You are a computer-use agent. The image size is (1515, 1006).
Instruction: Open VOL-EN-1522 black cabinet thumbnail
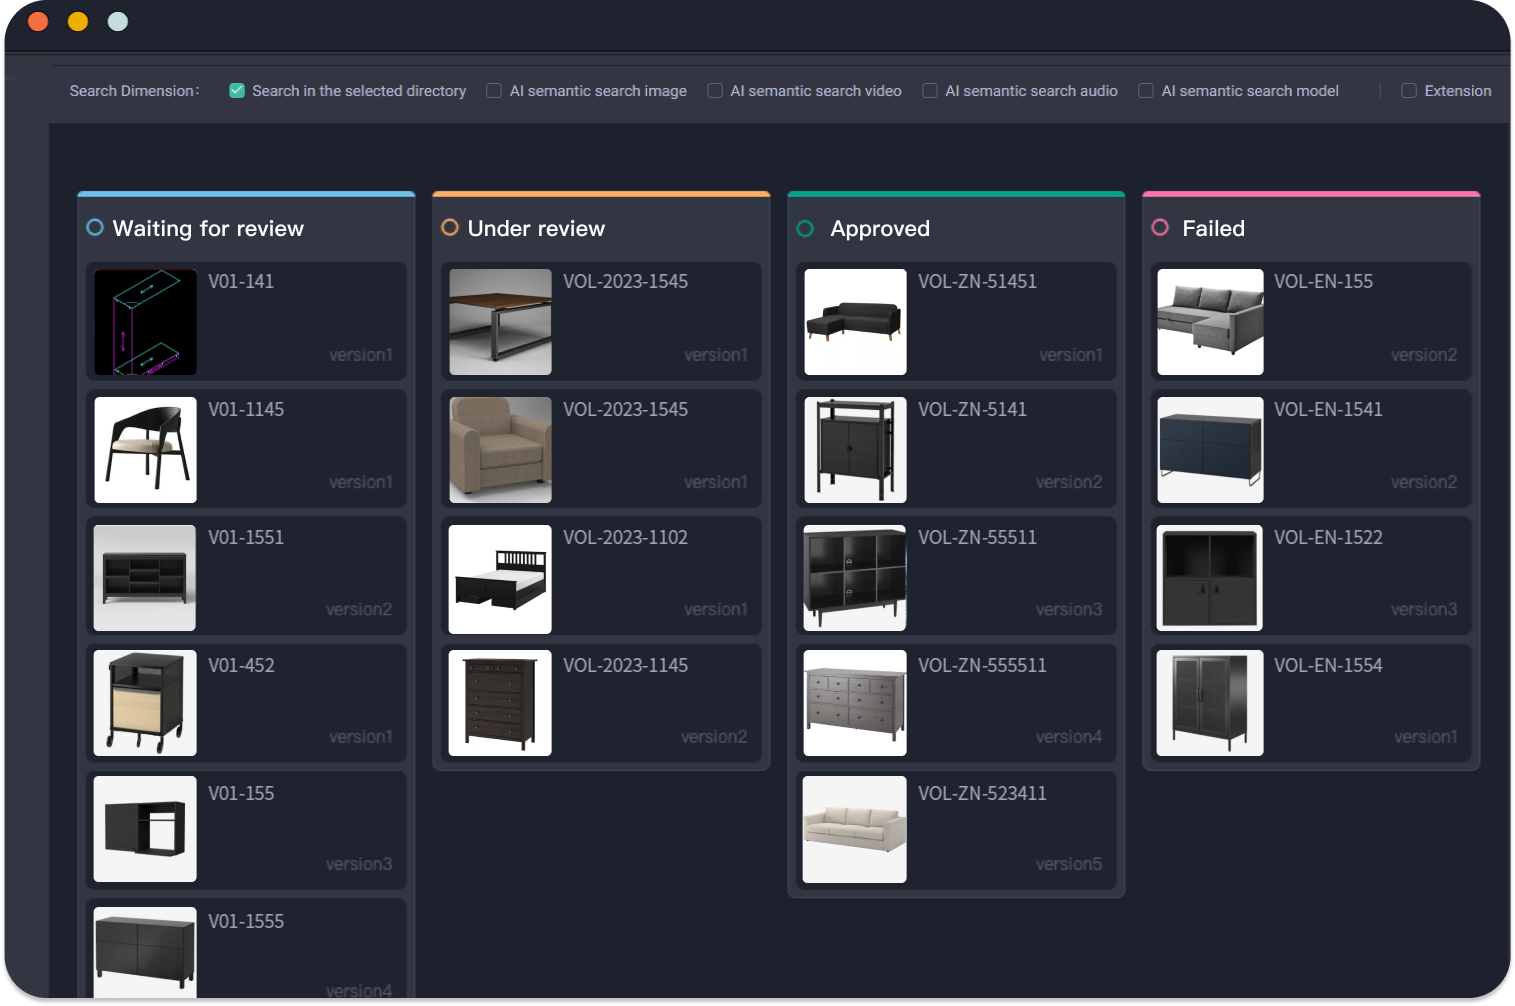pyautogui.click(x=1210, y=578)
